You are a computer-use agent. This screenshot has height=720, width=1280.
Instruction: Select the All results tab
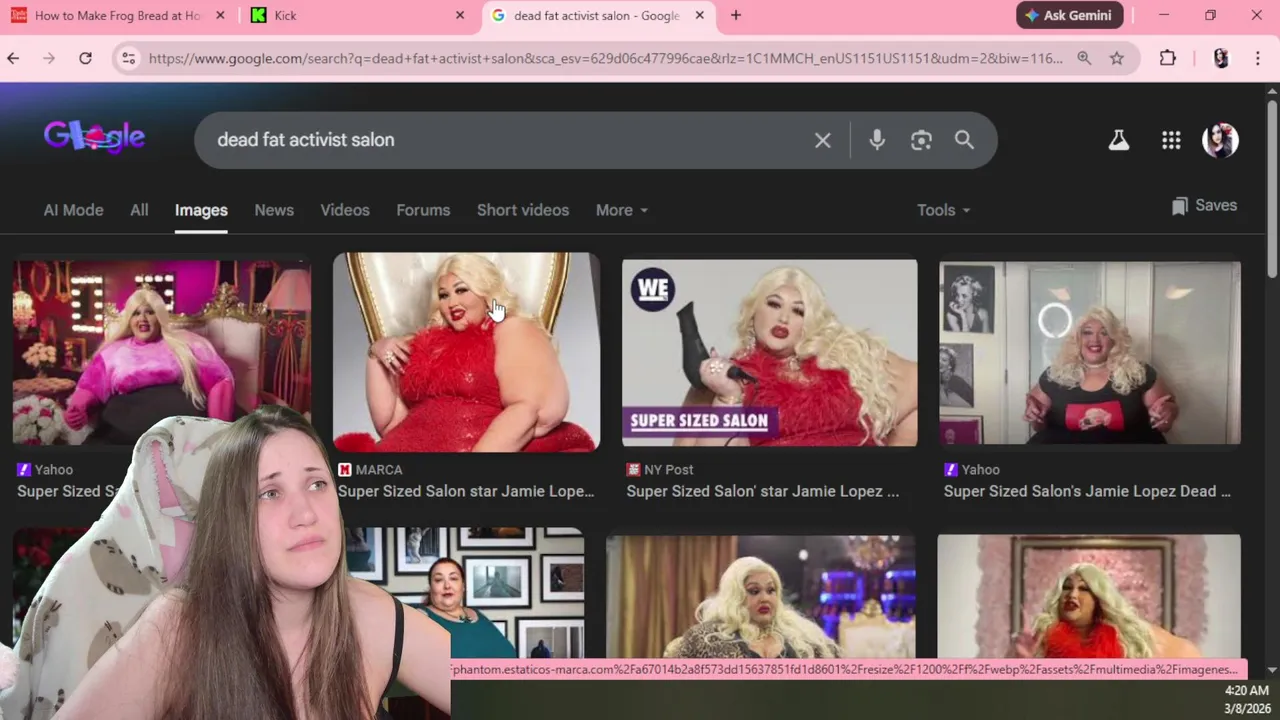coord(139,210)
